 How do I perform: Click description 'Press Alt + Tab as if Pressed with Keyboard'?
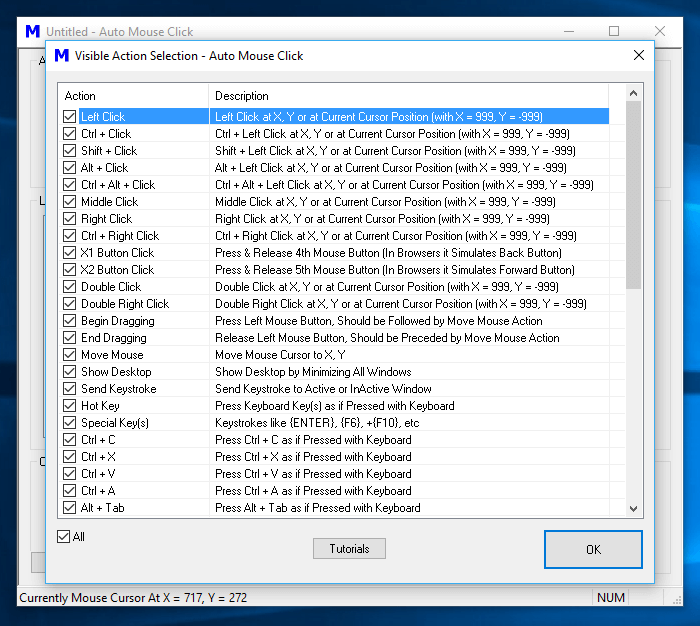317,508
